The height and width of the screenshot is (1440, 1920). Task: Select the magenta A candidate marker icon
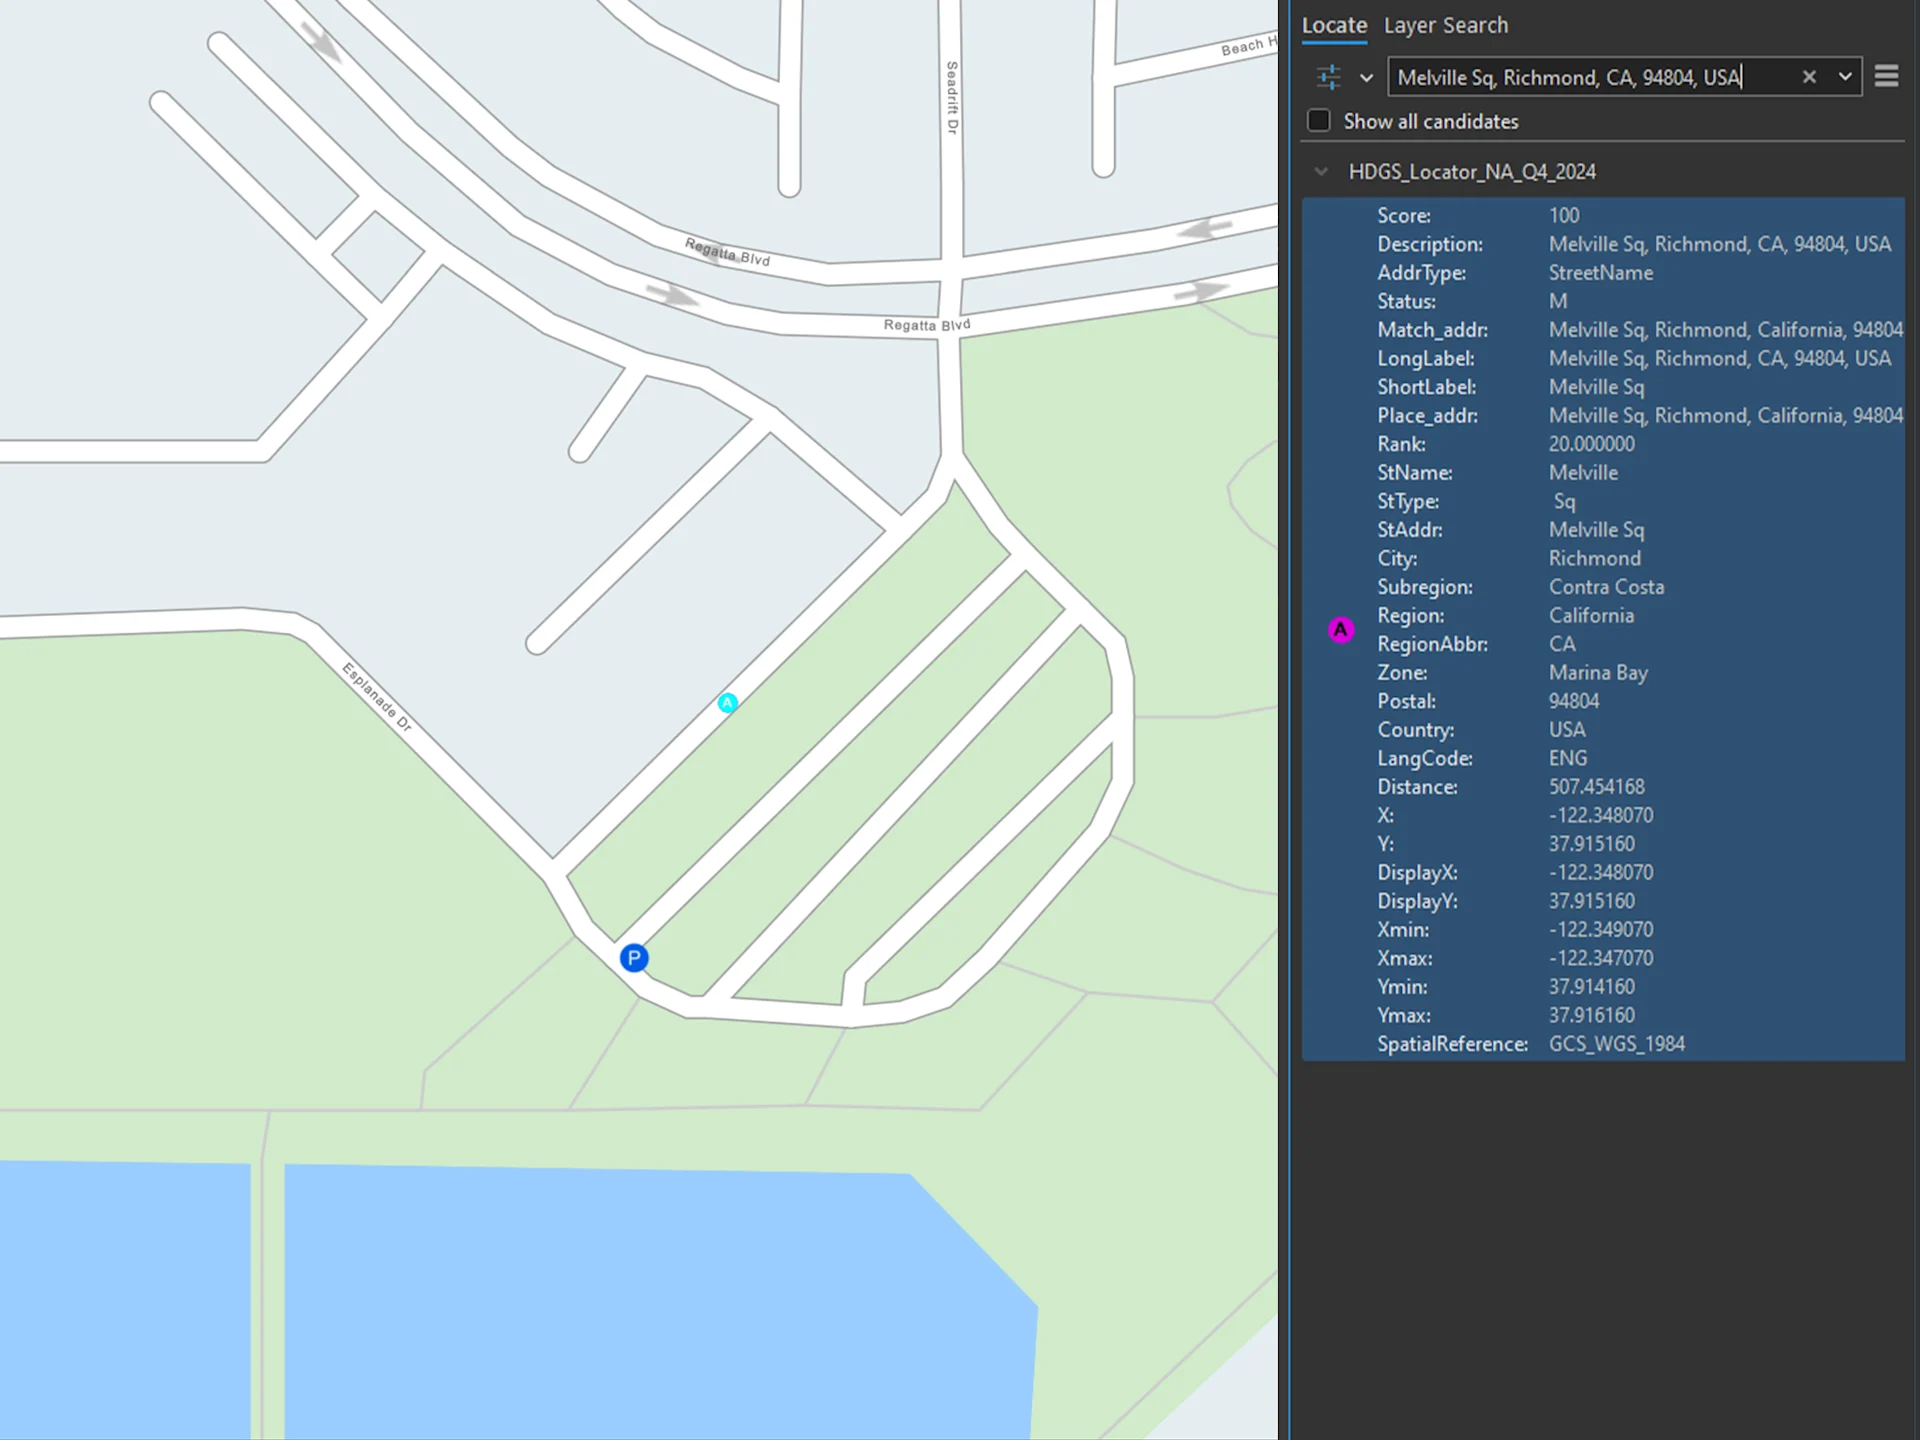(x=1340, y=630)
